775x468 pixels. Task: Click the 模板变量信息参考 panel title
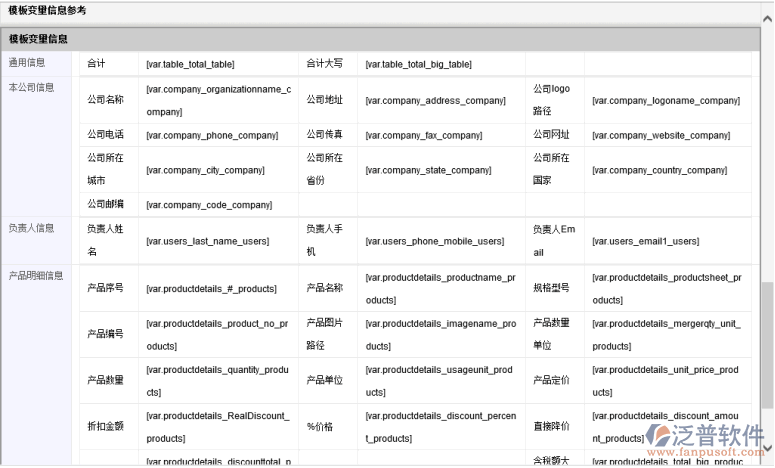point(47,10)
